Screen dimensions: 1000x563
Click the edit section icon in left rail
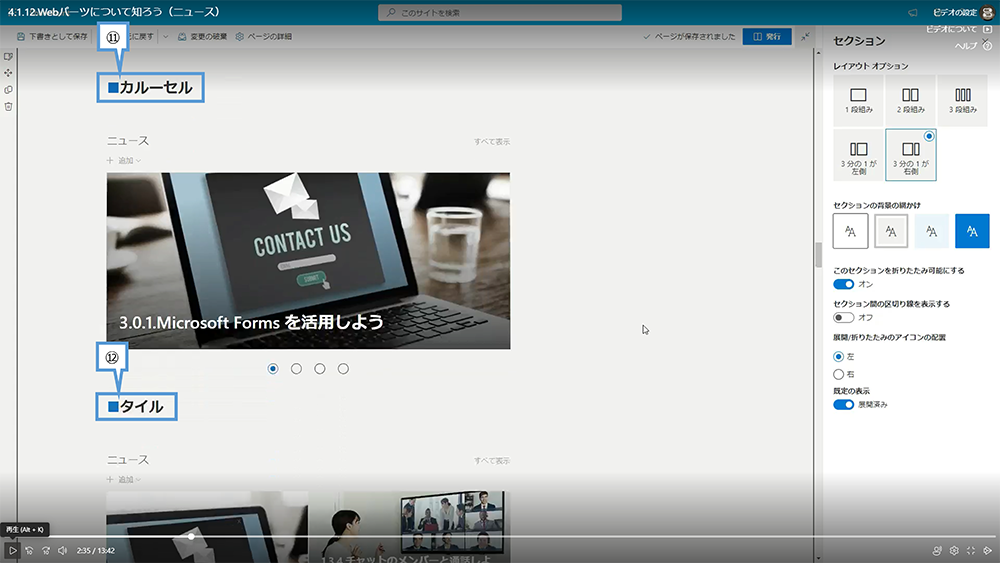click(8, 57)
